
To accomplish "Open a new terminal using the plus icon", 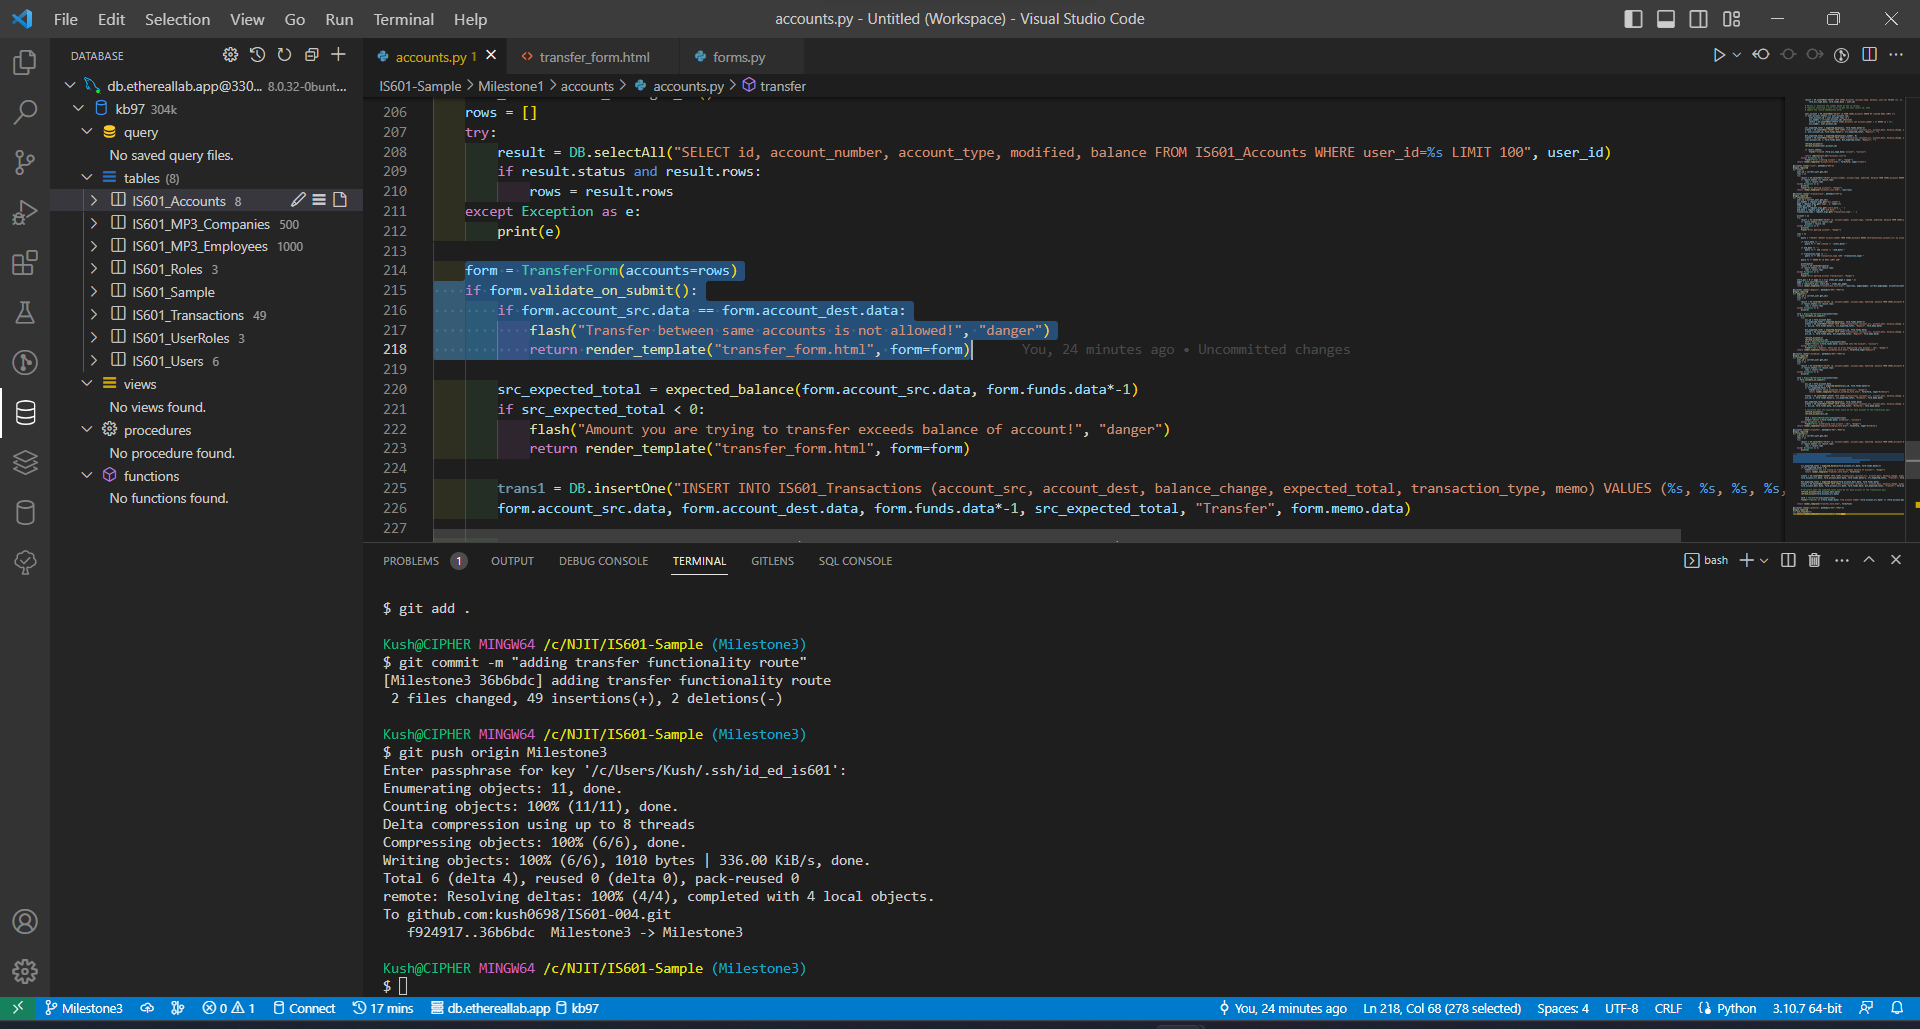I will point(1745,560).
